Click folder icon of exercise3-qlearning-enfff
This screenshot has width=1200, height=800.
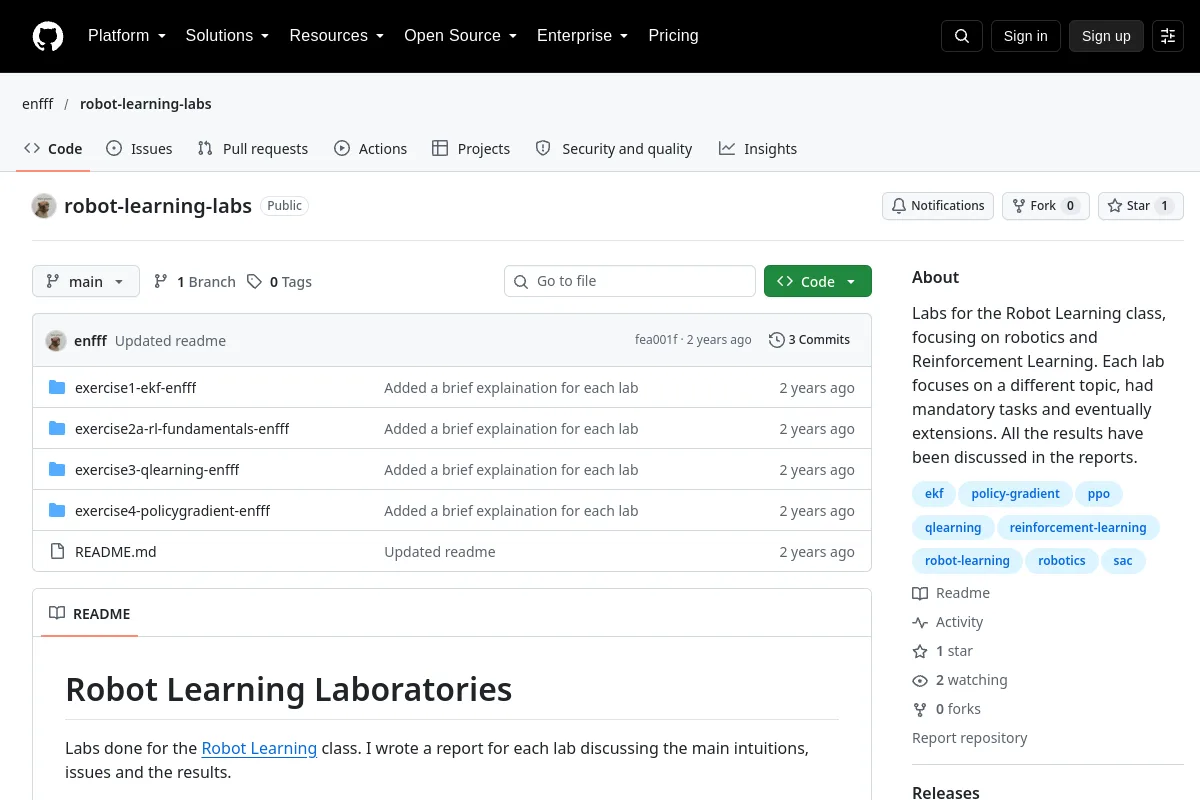[x=57, y=470]
